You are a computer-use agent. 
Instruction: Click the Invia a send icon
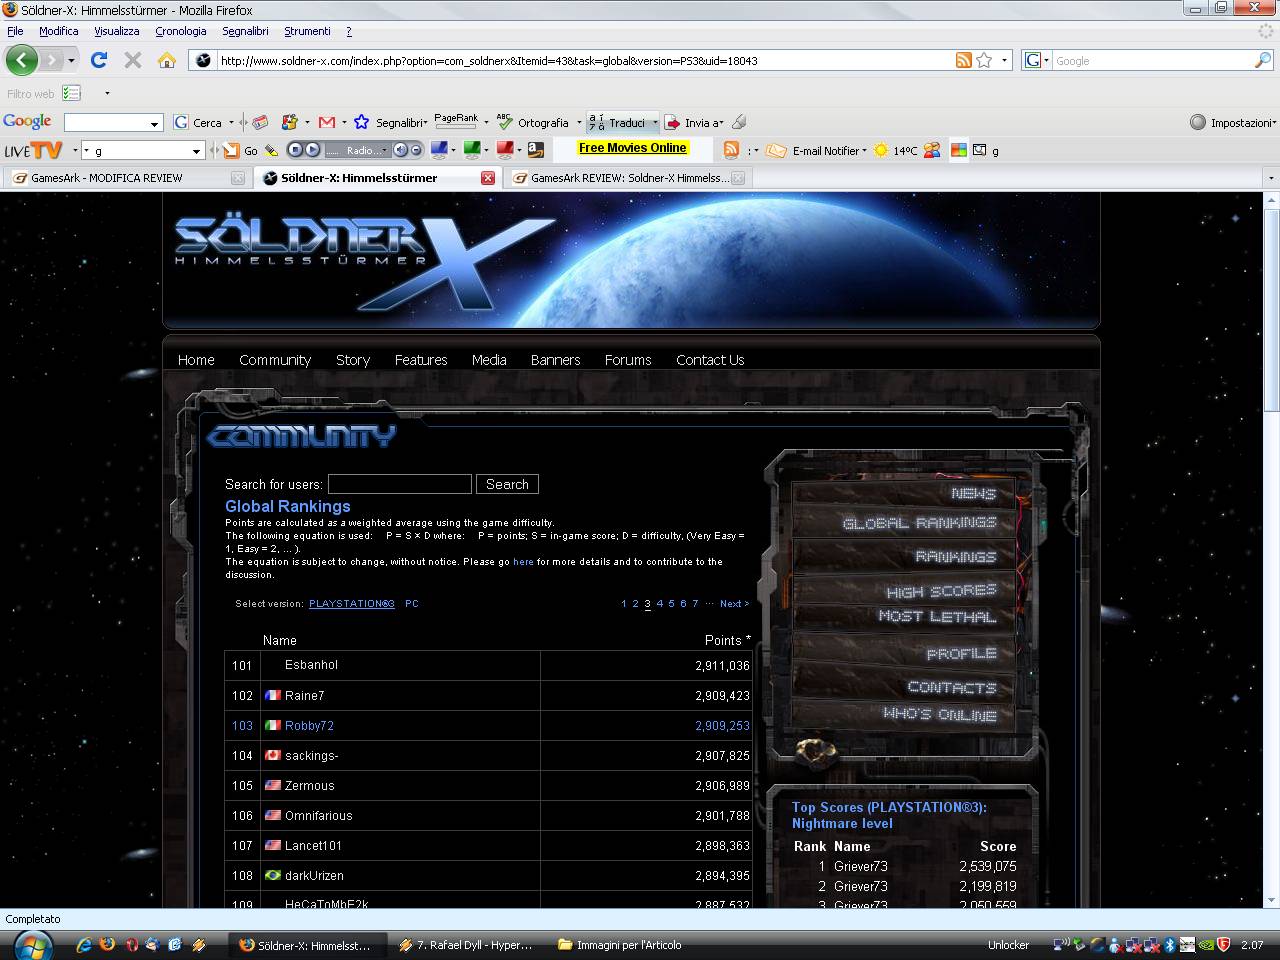tap(673, 122)
